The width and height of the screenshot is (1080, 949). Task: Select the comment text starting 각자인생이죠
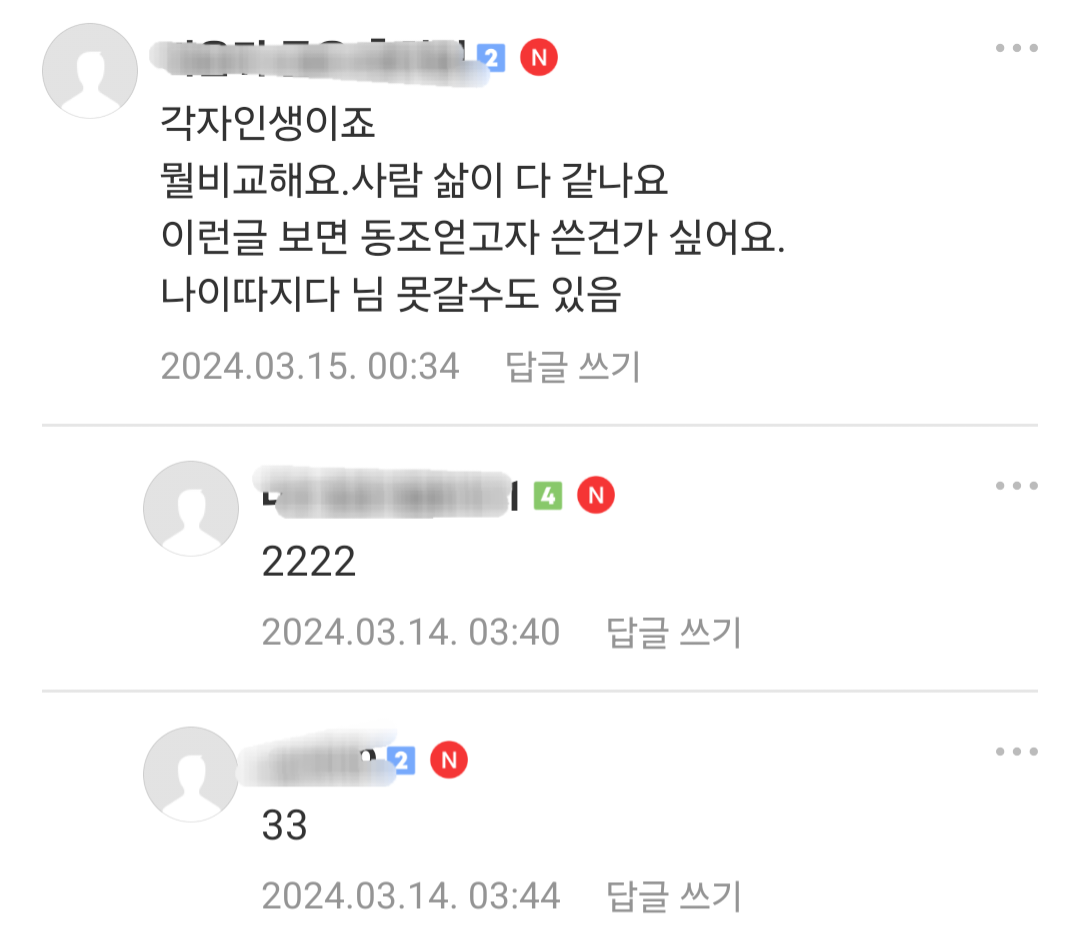[x=472, y=209]
